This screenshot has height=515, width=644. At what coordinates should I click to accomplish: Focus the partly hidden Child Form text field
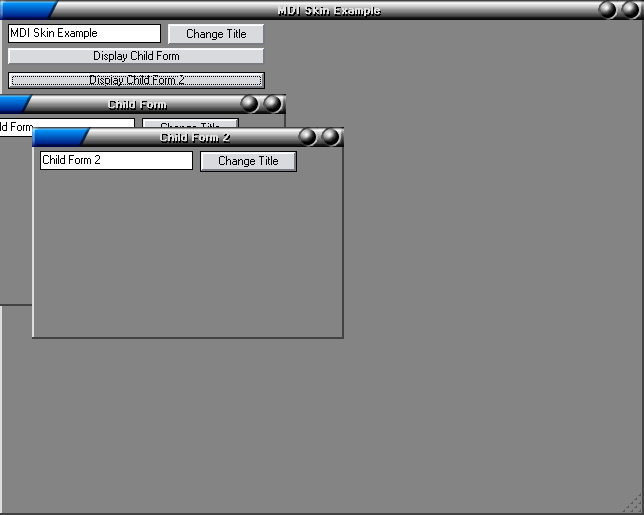pos(67,123)
